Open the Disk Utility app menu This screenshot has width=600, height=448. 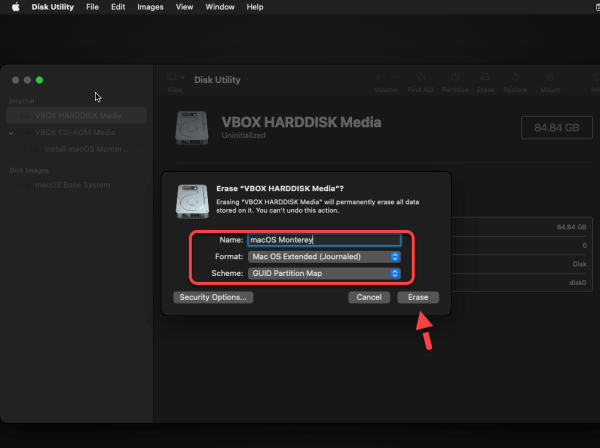52,7
